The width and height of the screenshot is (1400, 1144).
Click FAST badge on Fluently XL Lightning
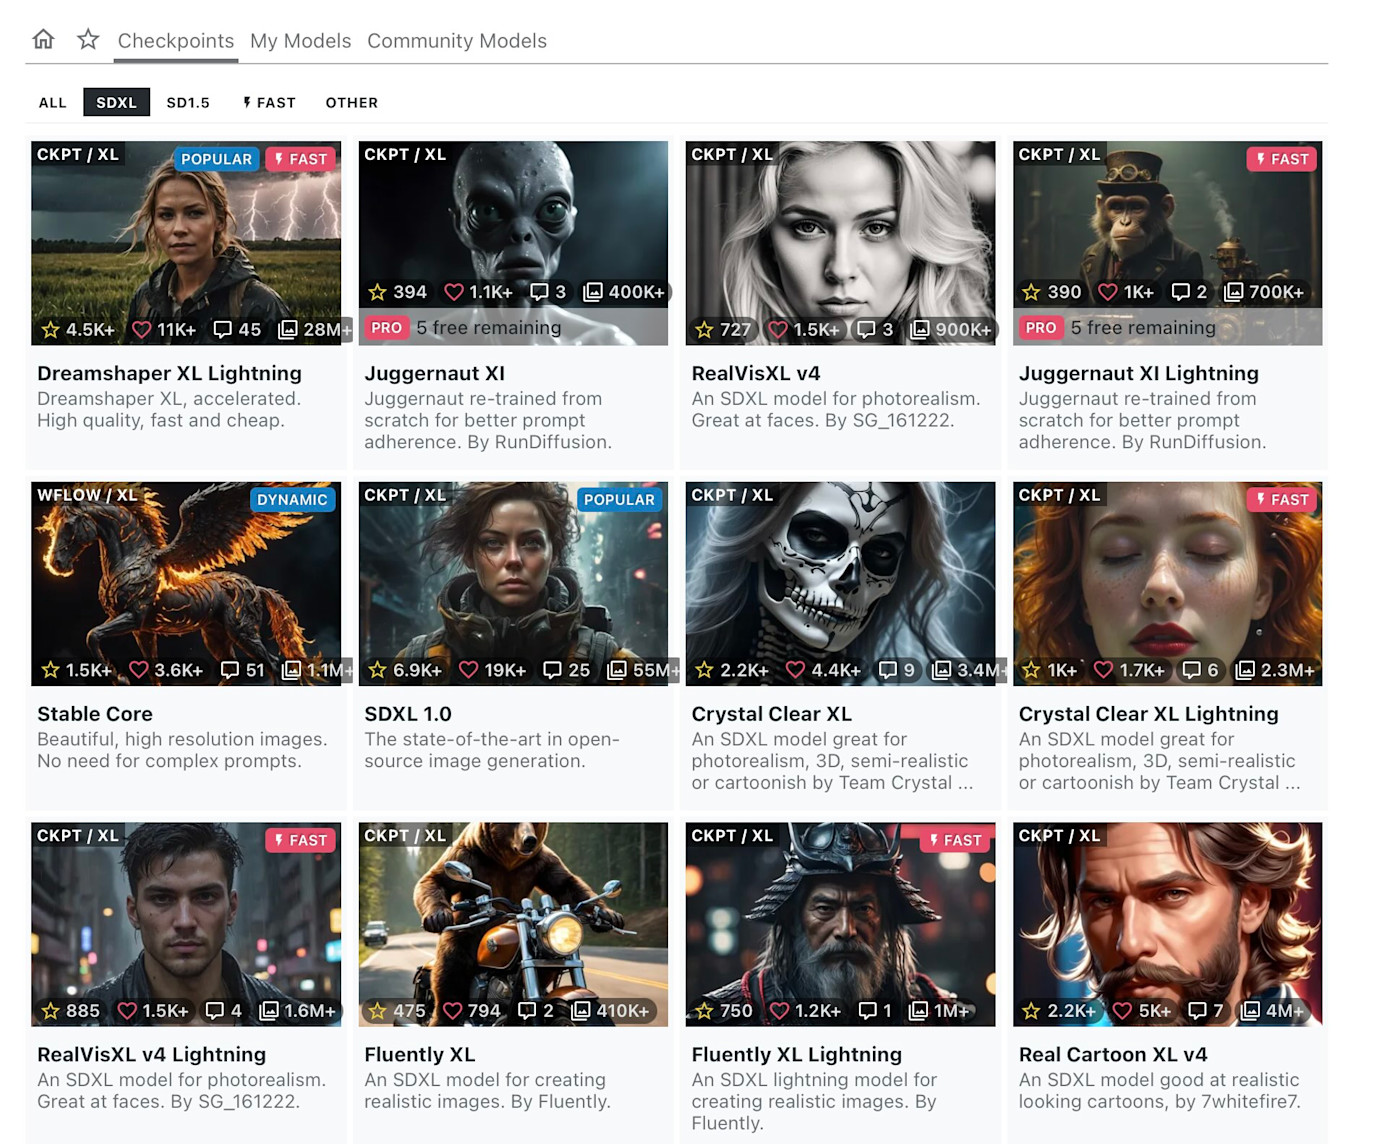point(956,841)
